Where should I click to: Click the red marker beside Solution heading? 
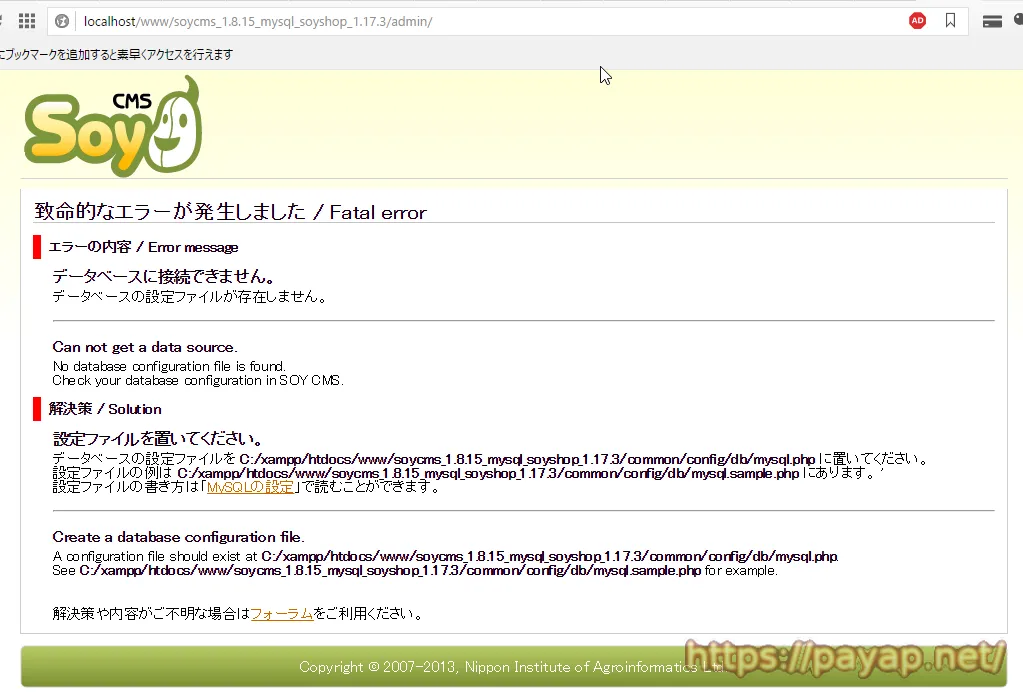coord(37,409)
